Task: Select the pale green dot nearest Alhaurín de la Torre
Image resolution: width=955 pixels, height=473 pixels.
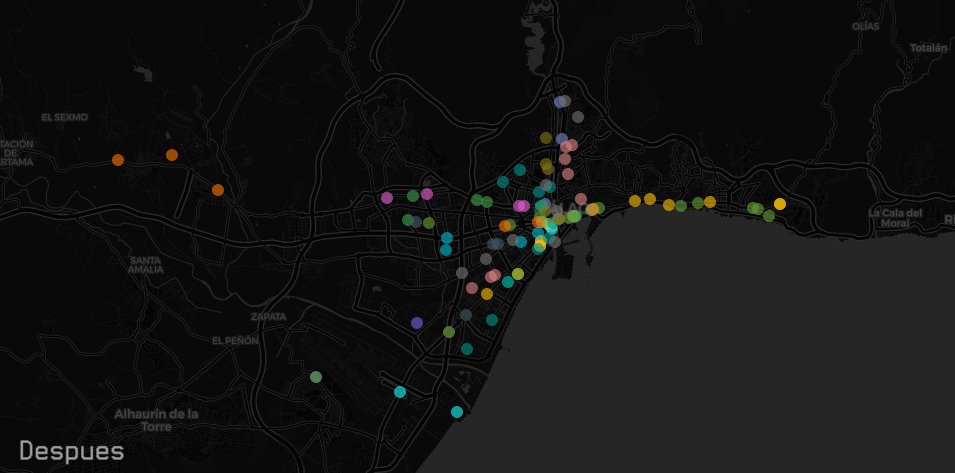Action: coord(315,377)
